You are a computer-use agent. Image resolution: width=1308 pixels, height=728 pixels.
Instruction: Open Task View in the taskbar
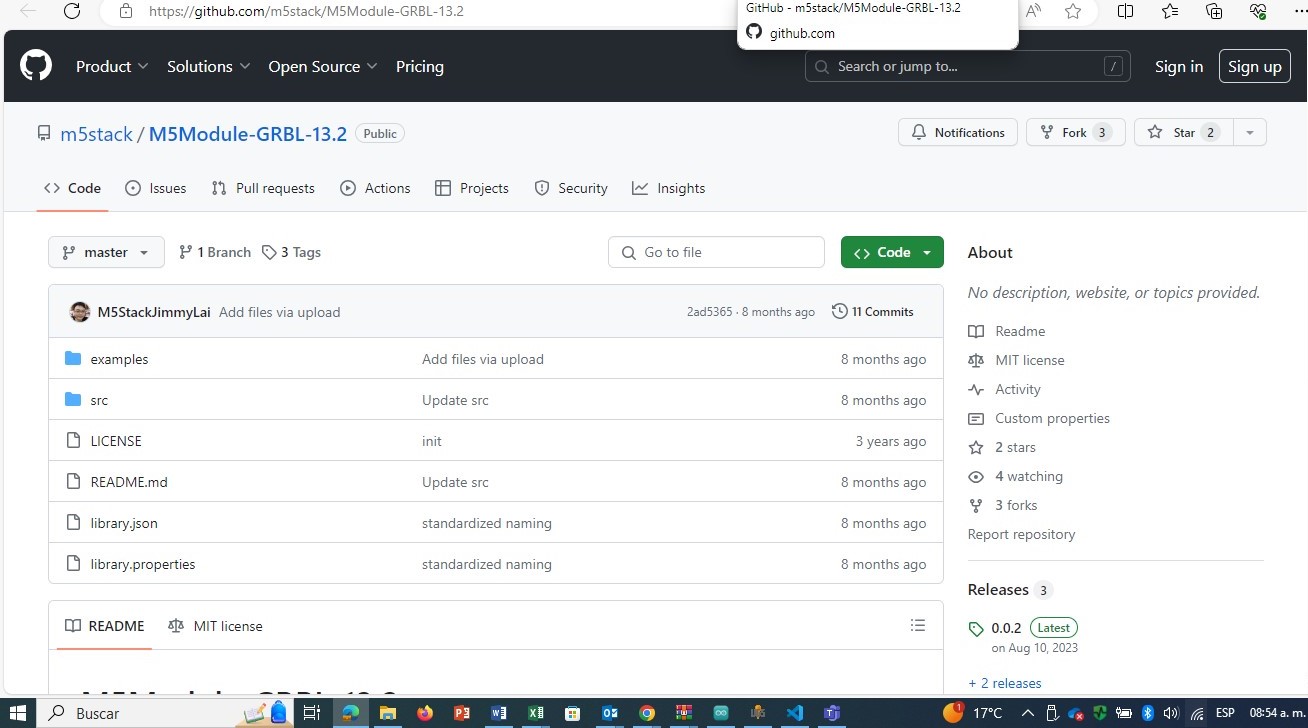(x=311, y=713)
